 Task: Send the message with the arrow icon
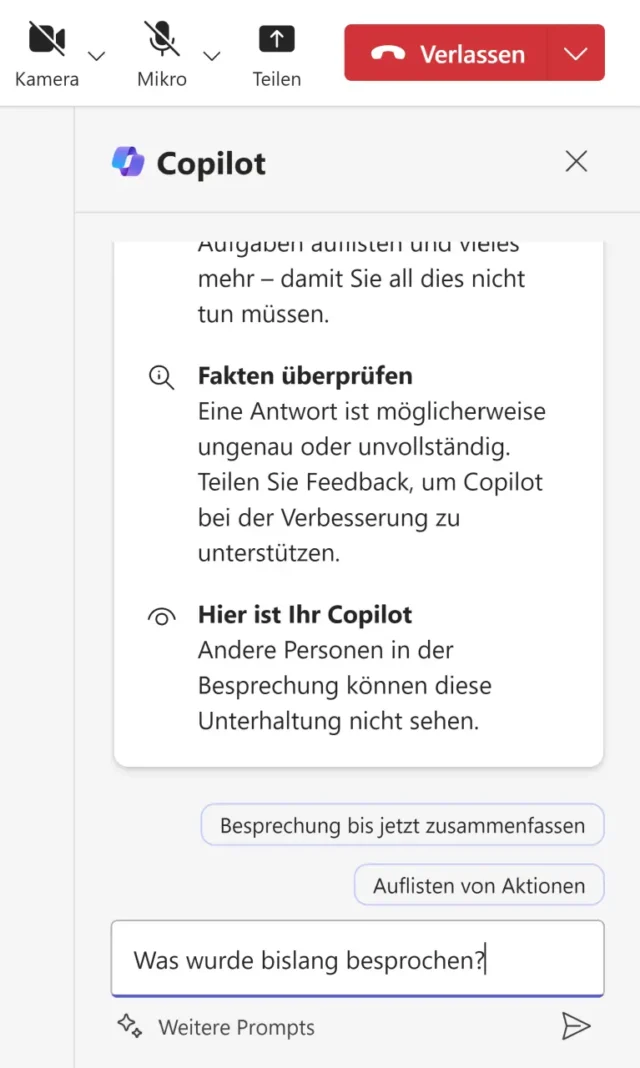576,1026
